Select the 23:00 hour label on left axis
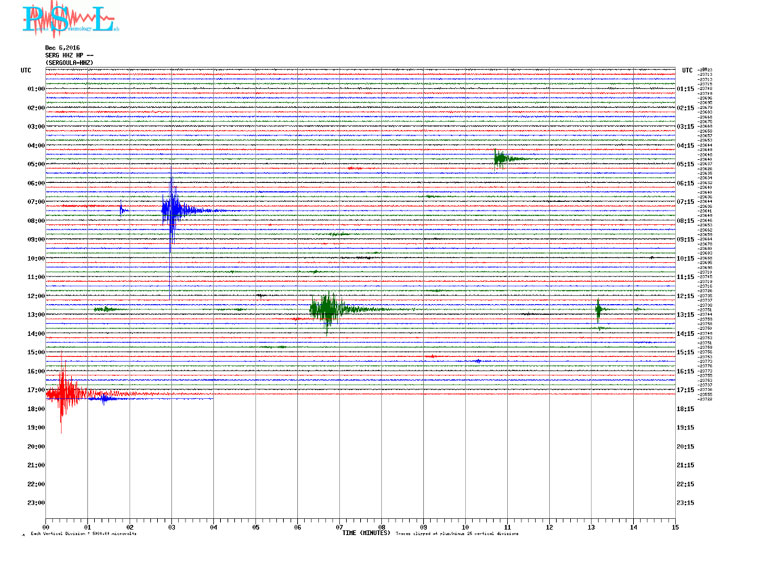 coord(35,503)
